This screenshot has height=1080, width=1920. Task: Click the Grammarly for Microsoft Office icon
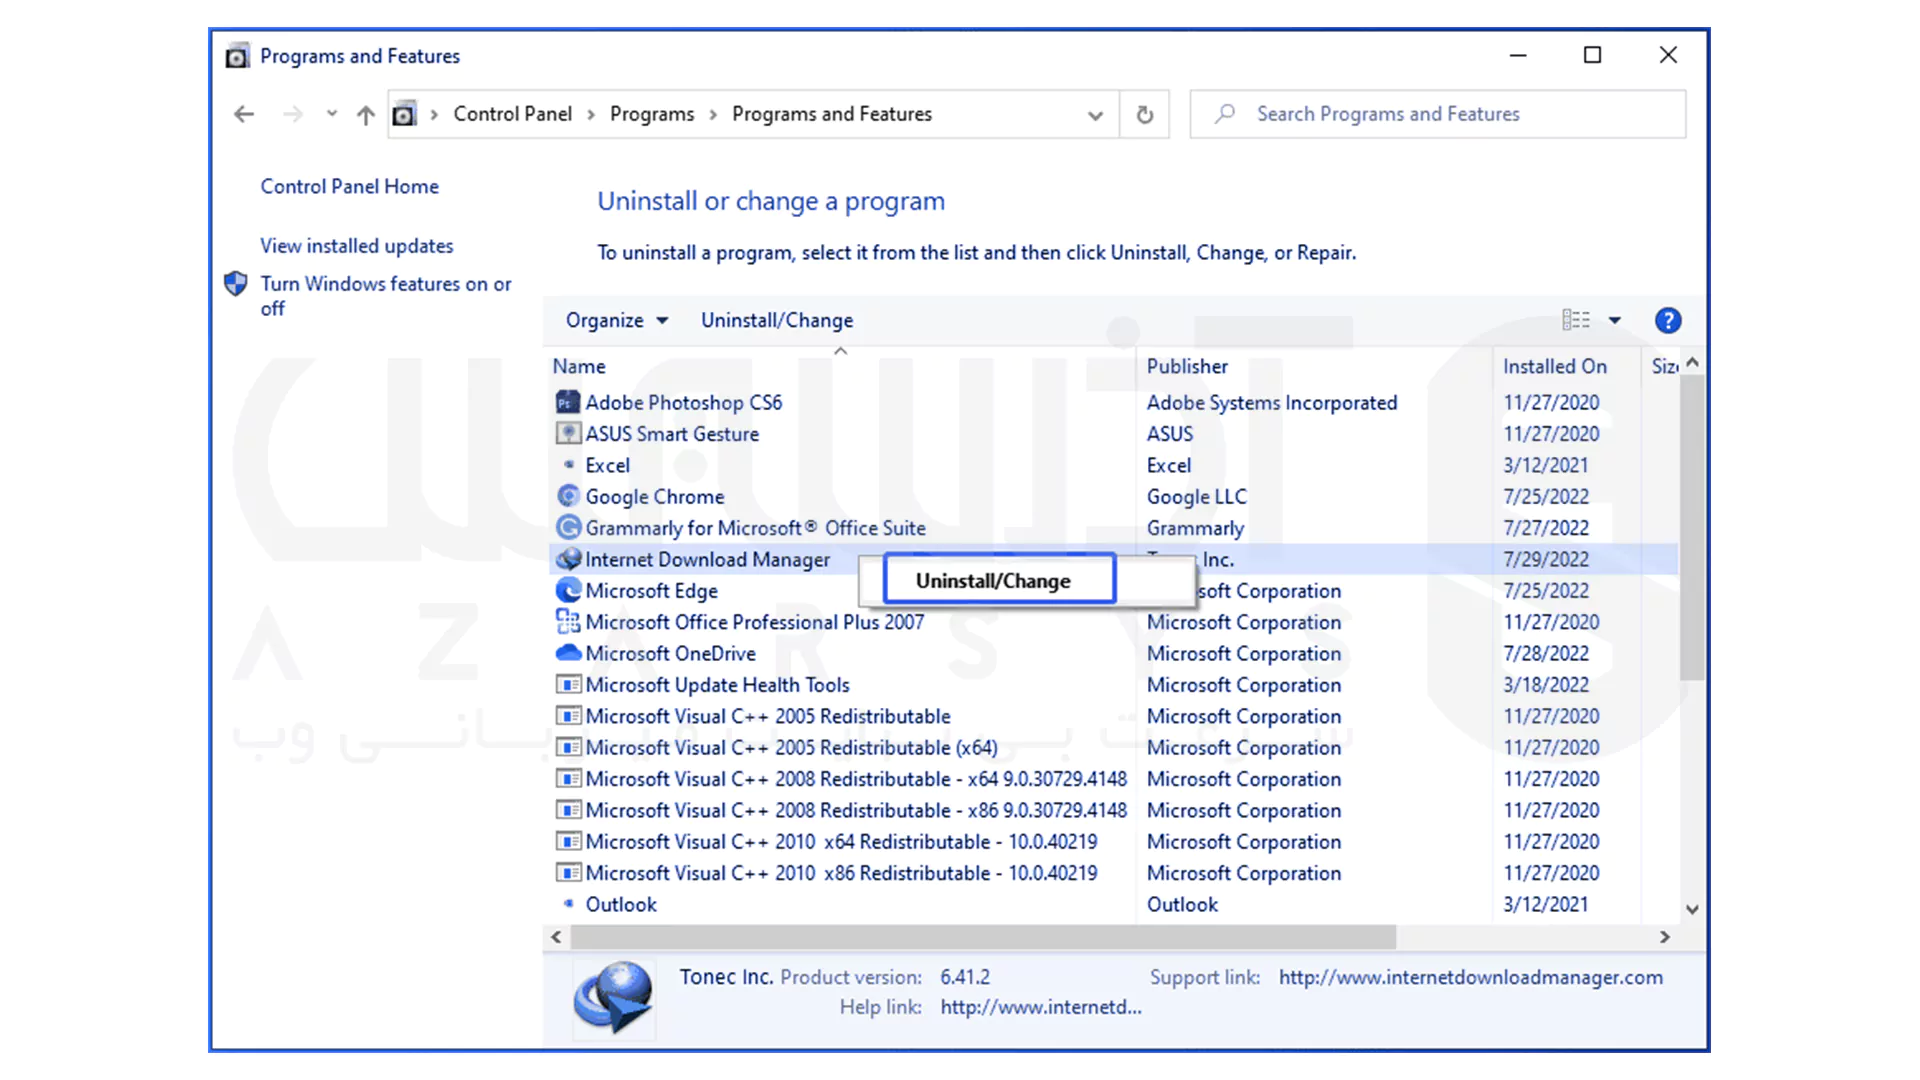point(568,527)
